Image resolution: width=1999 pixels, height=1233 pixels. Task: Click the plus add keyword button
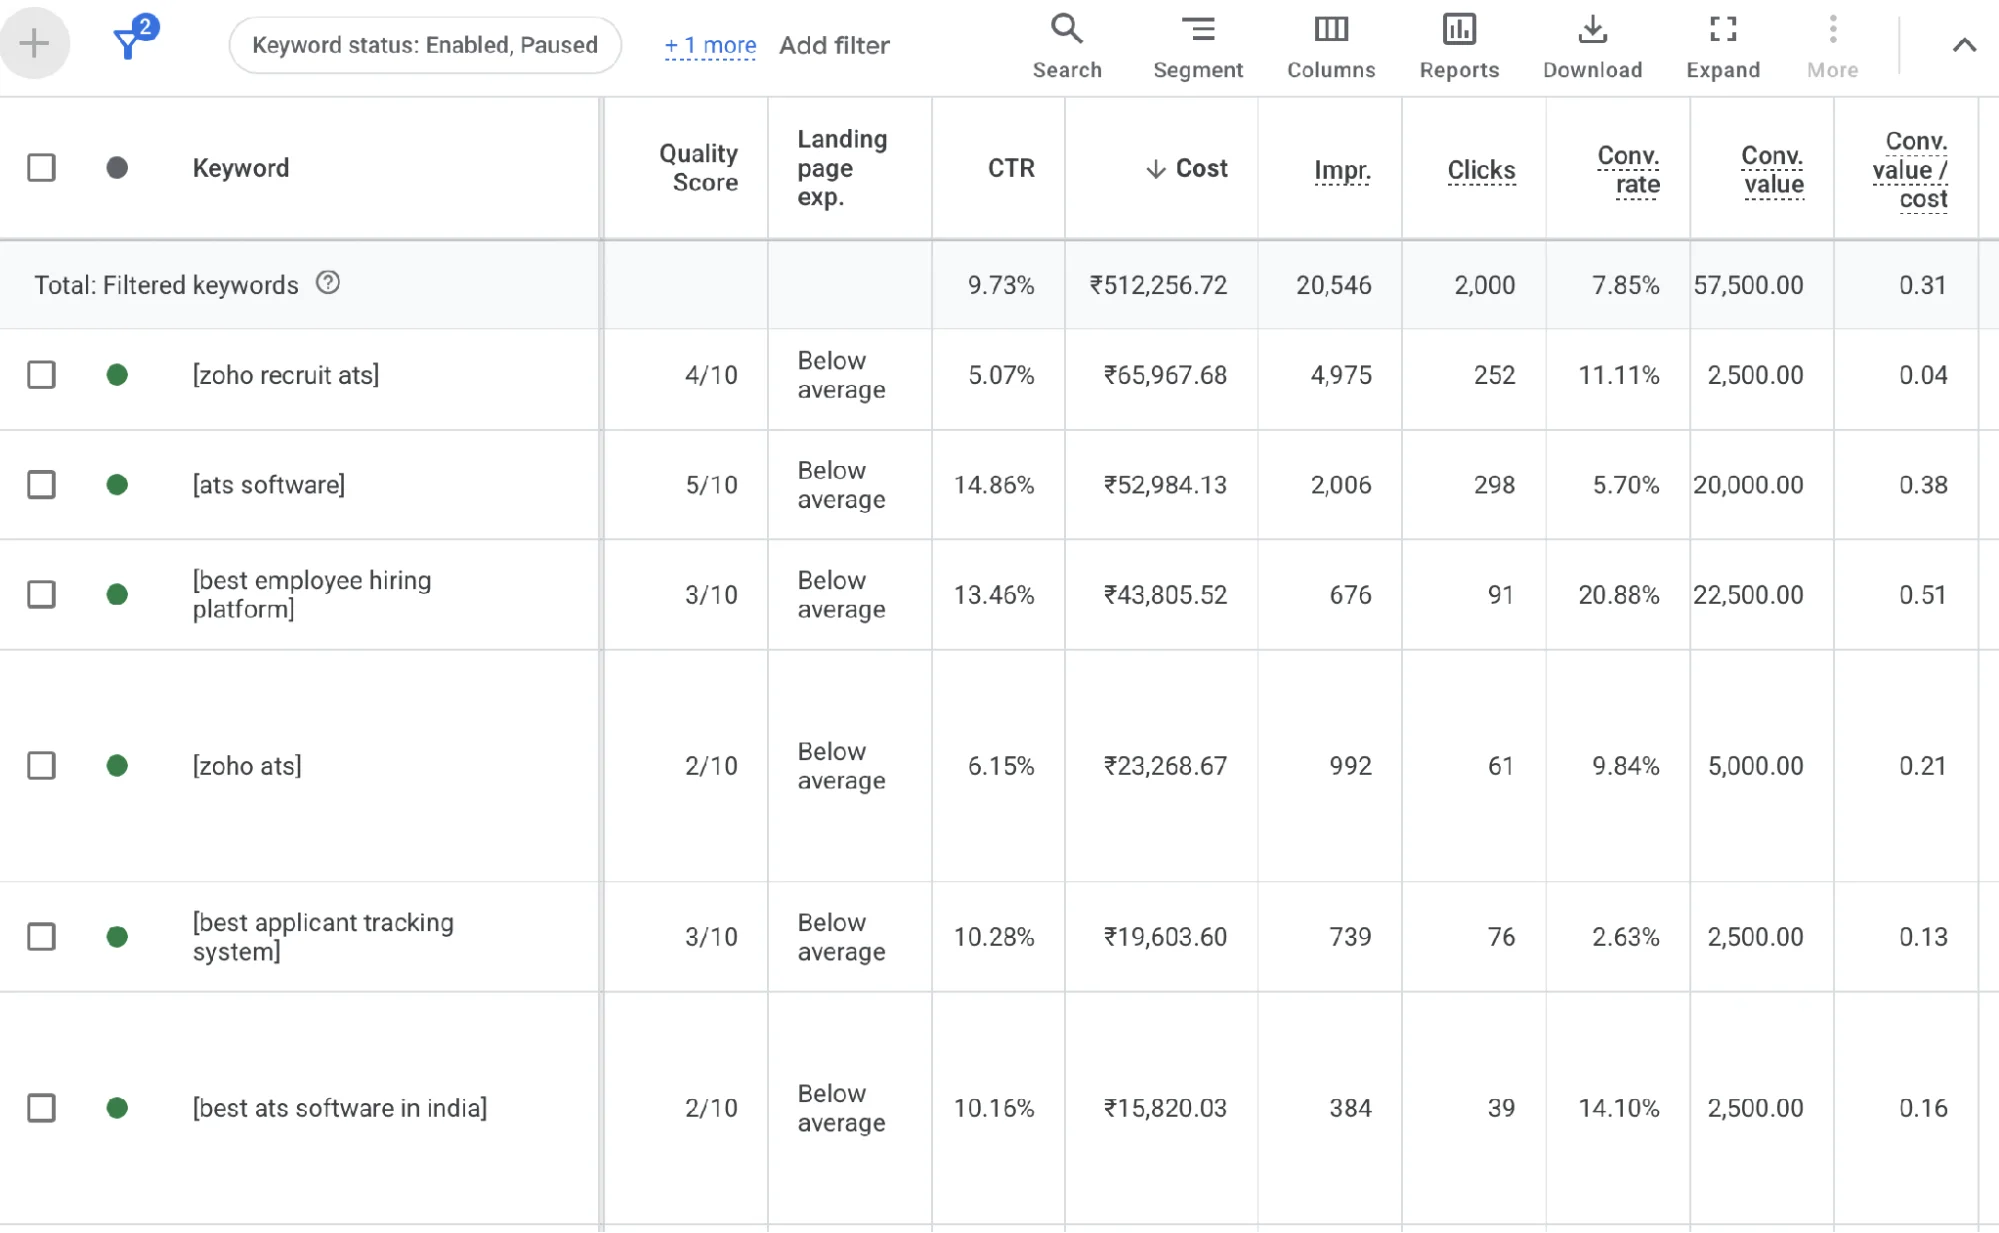(x=34, y=43)
